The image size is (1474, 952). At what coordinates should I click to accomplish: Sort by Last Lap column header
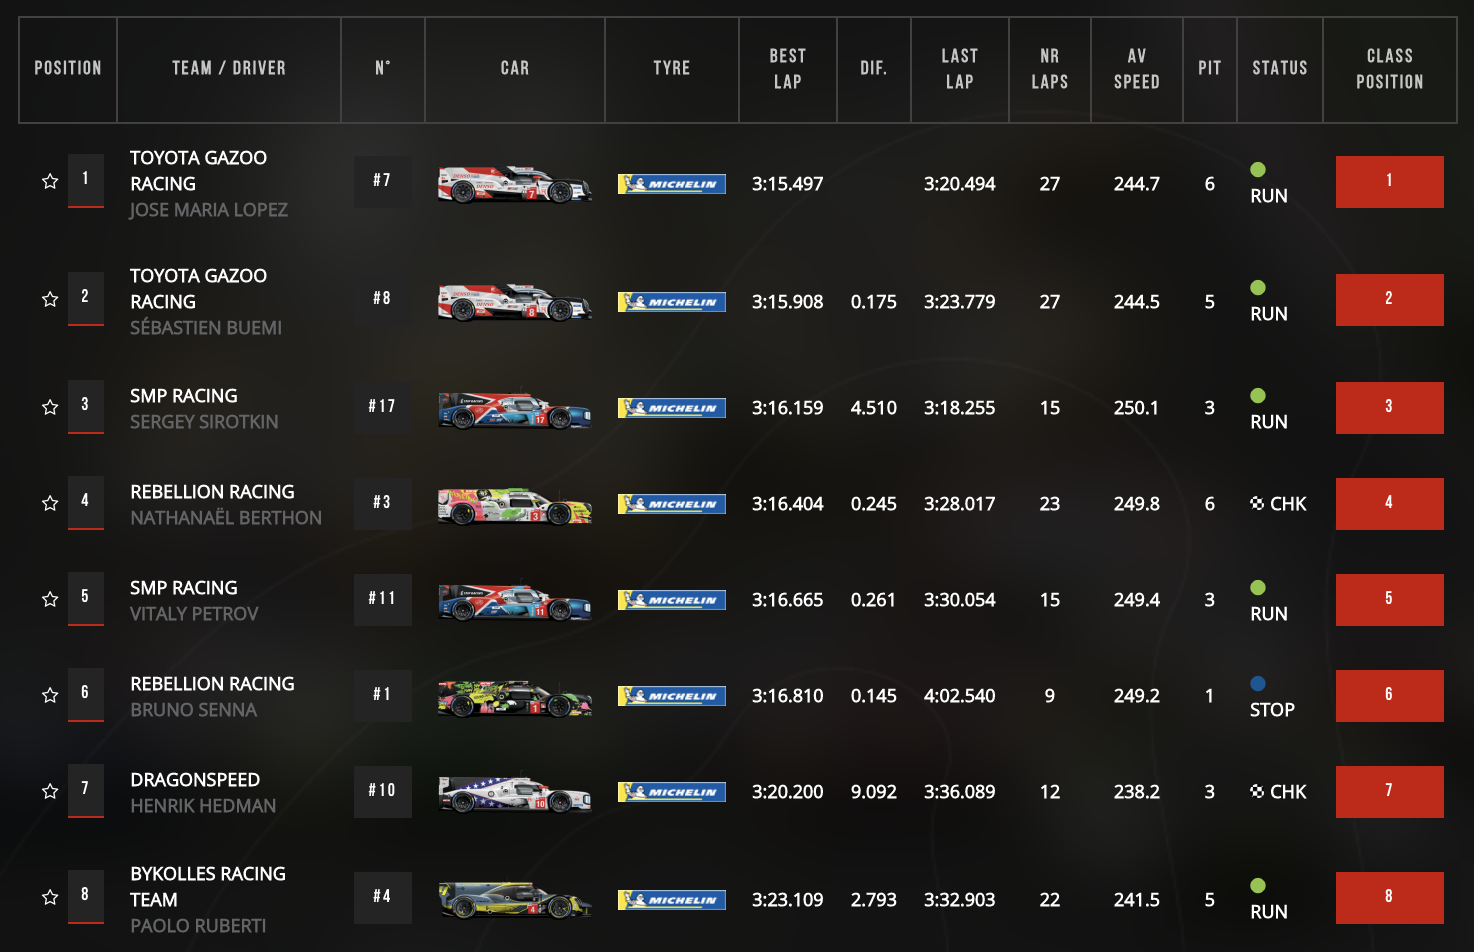960,69
